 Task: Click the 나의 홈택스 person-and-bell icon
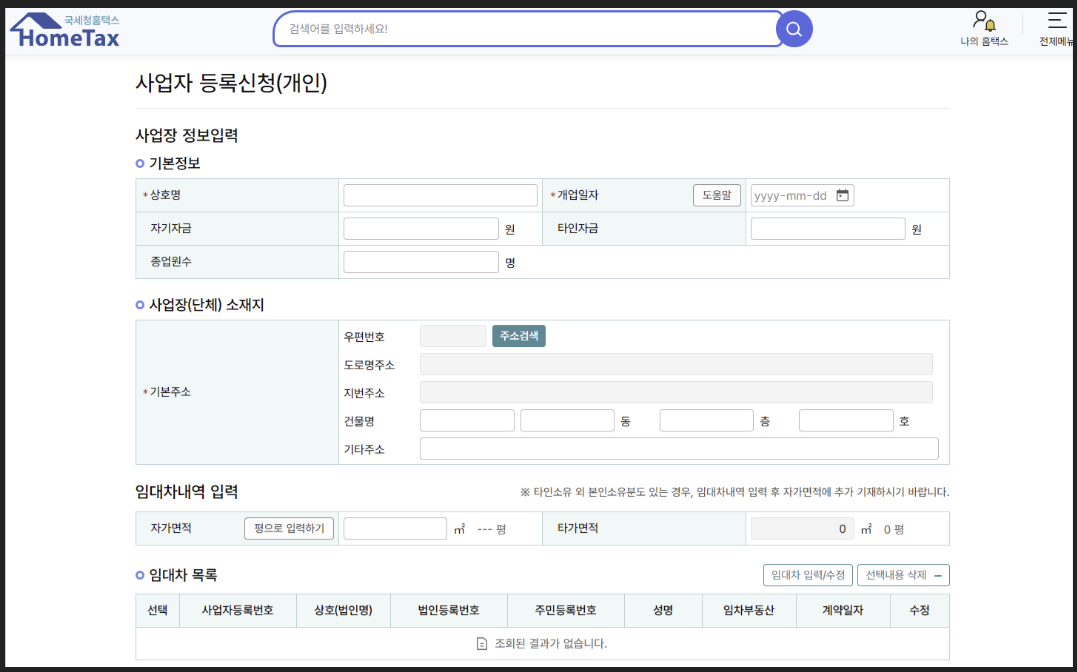pos(983,22)
